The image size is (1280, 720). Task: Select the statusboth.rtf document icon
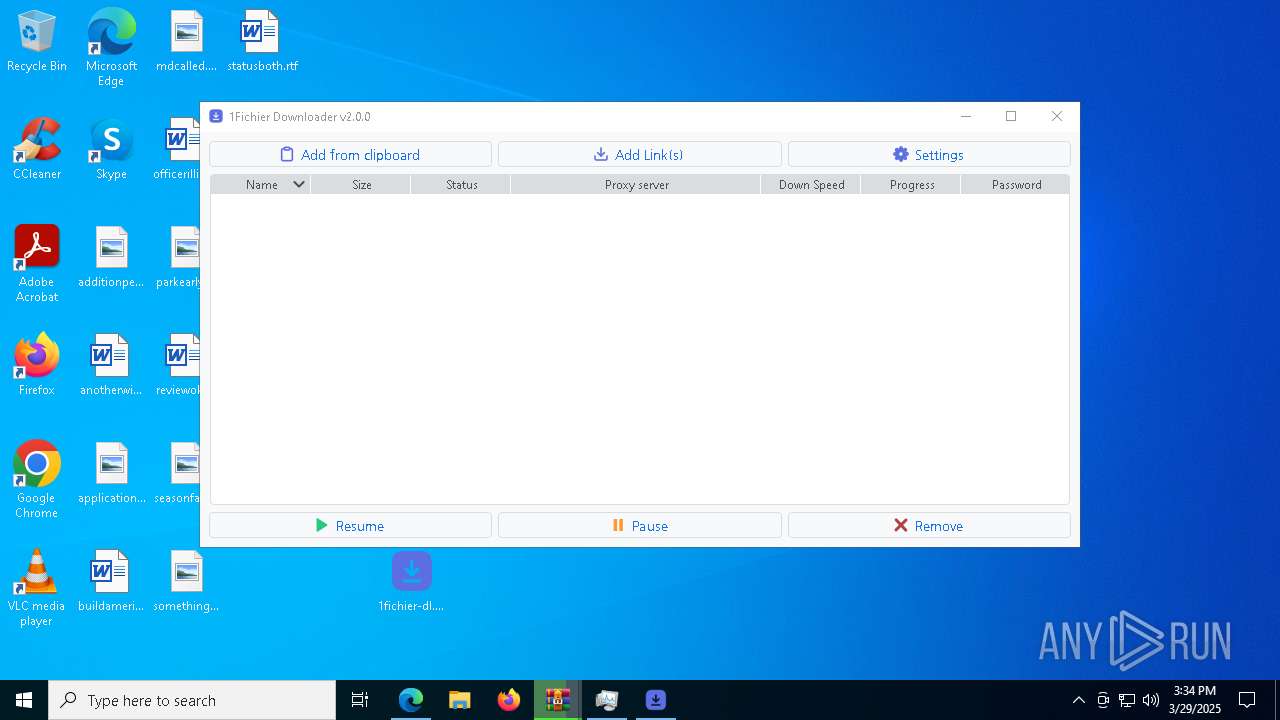262,42
